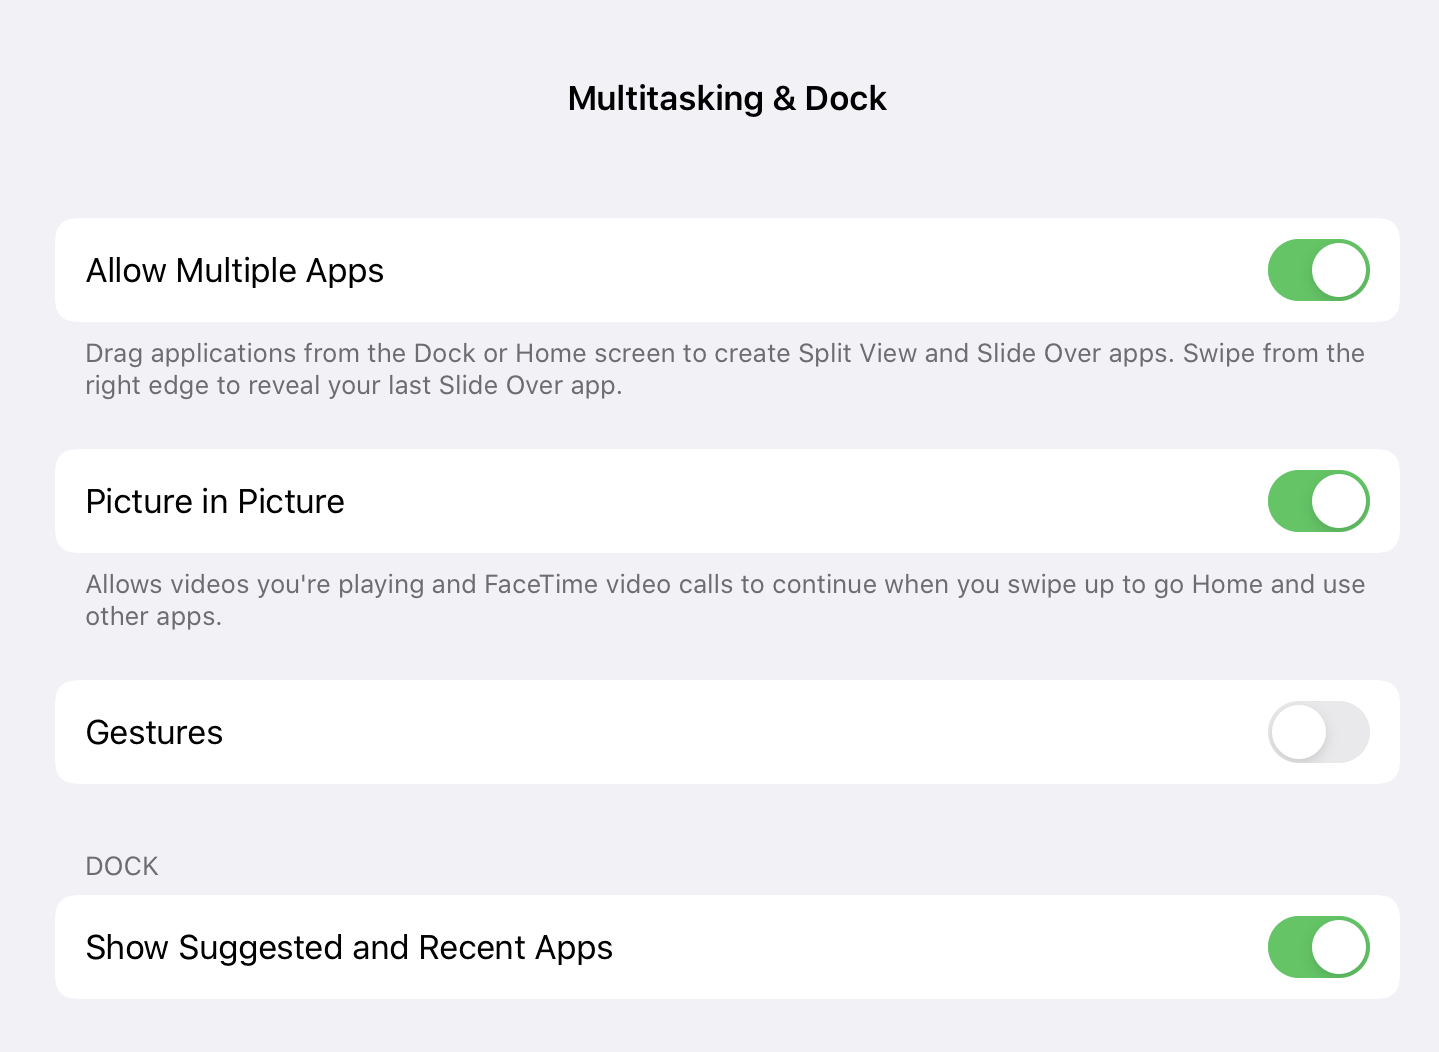Click "Swipe from the" text in first description
Viewport: 1439px width, 1052px height.
tap(1273, 353)
